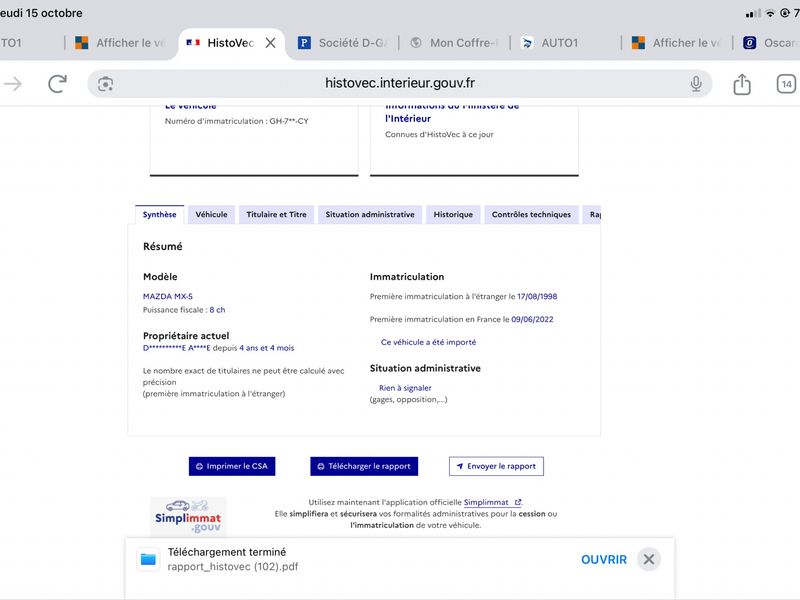The height and width of the screenshot is (600, 800).
Task: Click the Télécharger le rapport button
Action: [364, 466]
